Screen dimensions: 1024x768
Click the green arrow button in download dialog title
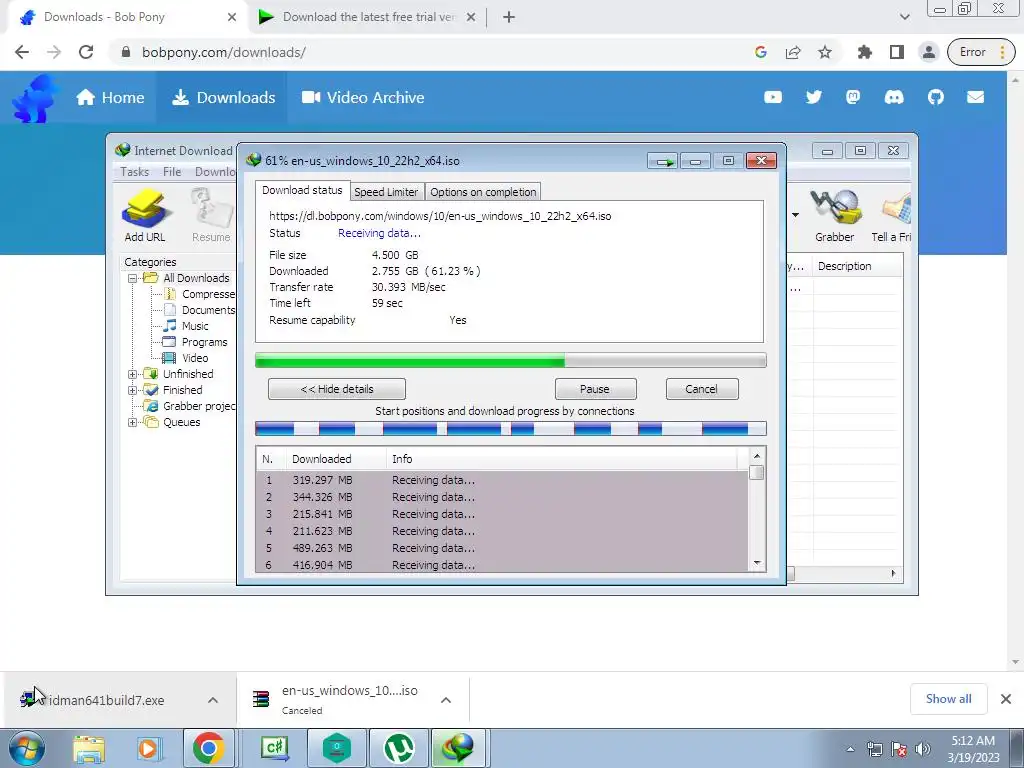664,161
